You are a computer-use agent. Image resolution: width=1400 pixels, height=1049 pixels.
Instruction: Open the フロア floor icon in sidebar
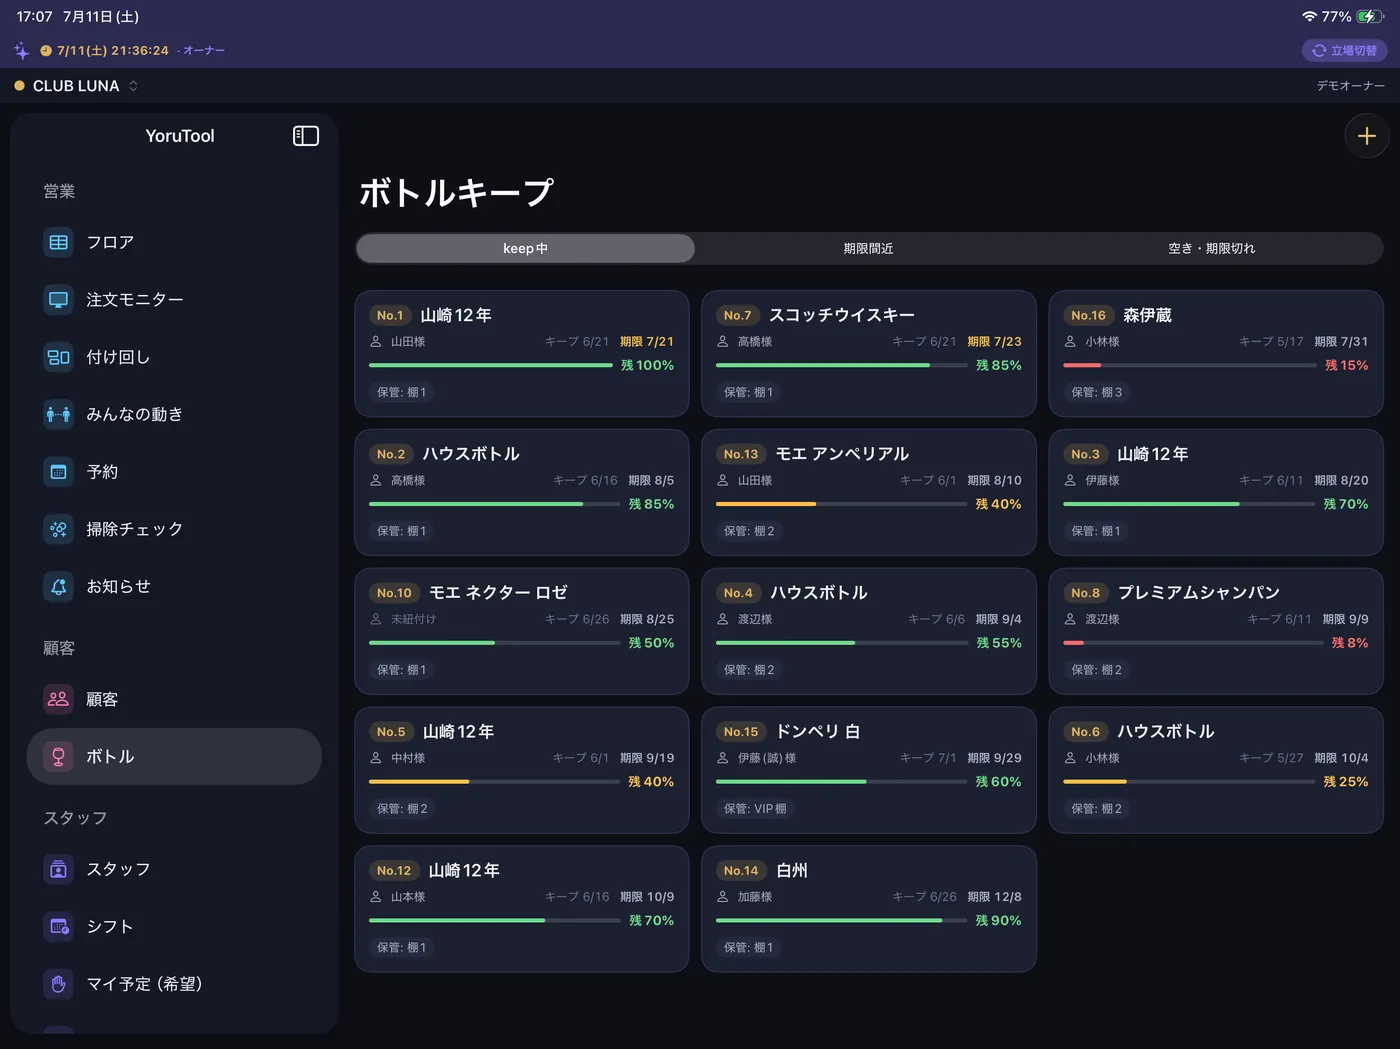coord(59,243)
